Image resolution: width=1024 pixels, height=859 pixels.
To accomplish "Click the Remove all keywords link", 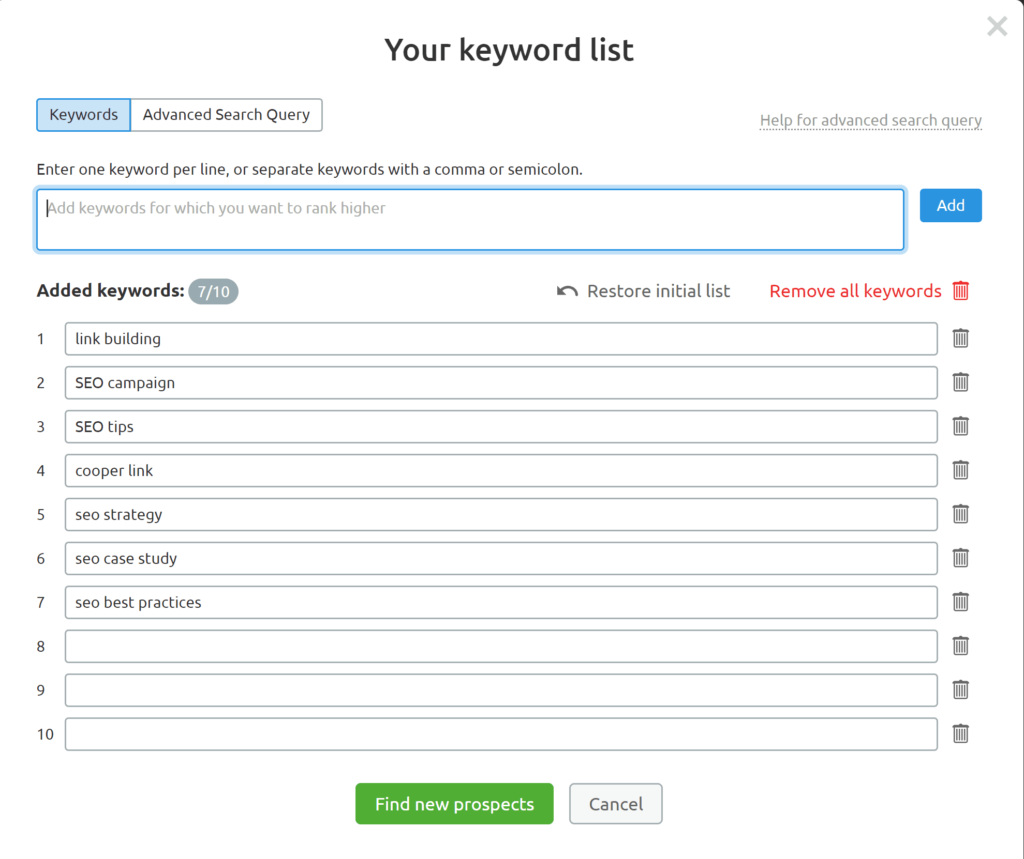I will (855, 291).
